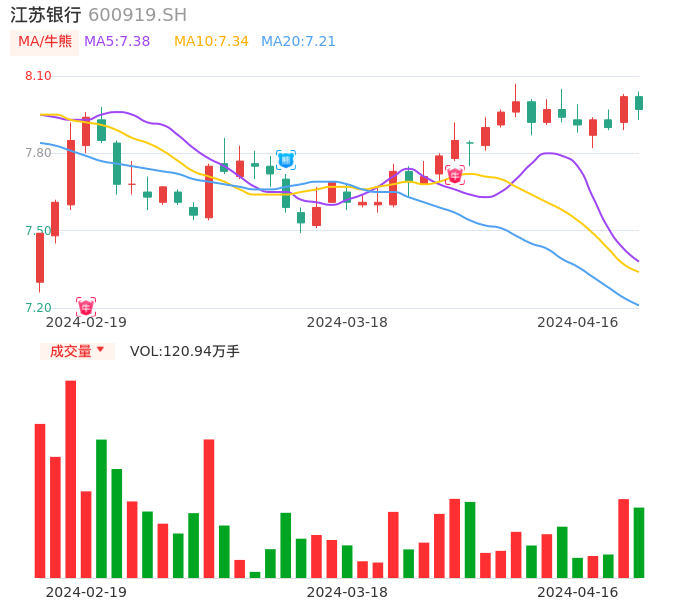686x606 pixels.
Task: Click the 2024-04-16 date under volume chart
Action: pyautogui.click(x=578, y=592)
